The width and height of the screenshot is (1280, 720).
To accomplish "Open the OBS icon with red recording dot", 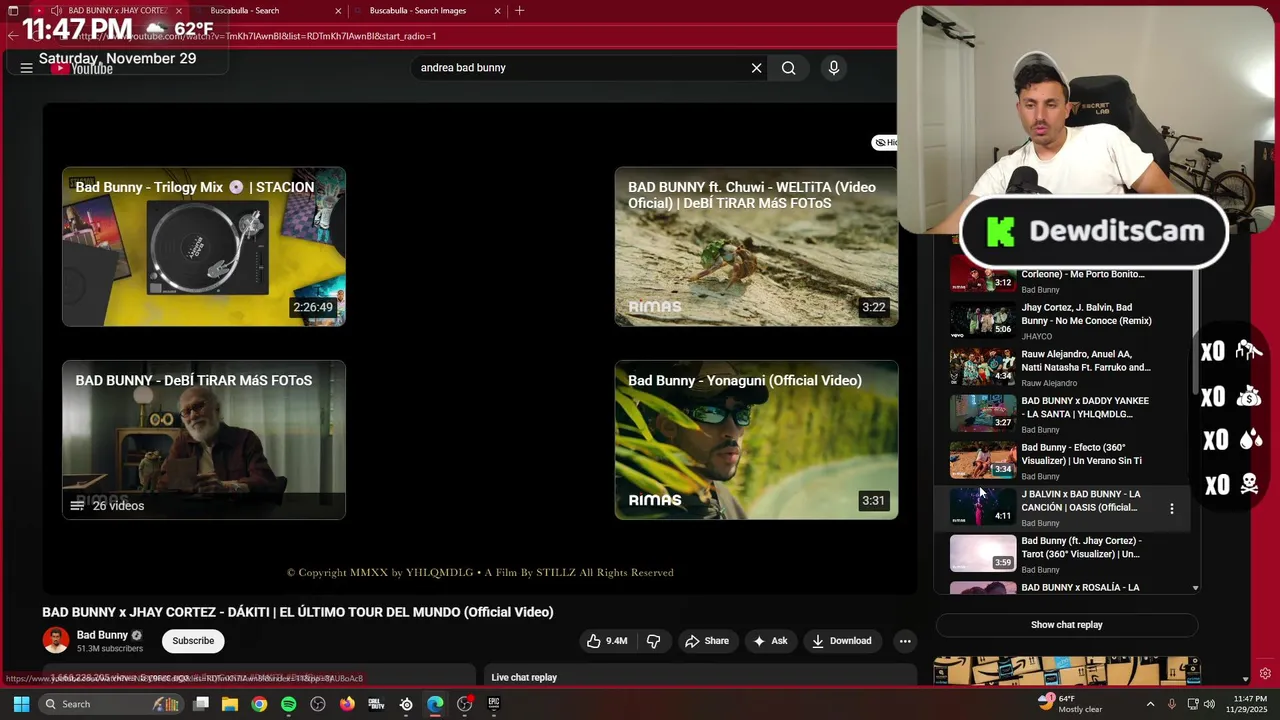I will pyautogui.click(x=464, y=704).
